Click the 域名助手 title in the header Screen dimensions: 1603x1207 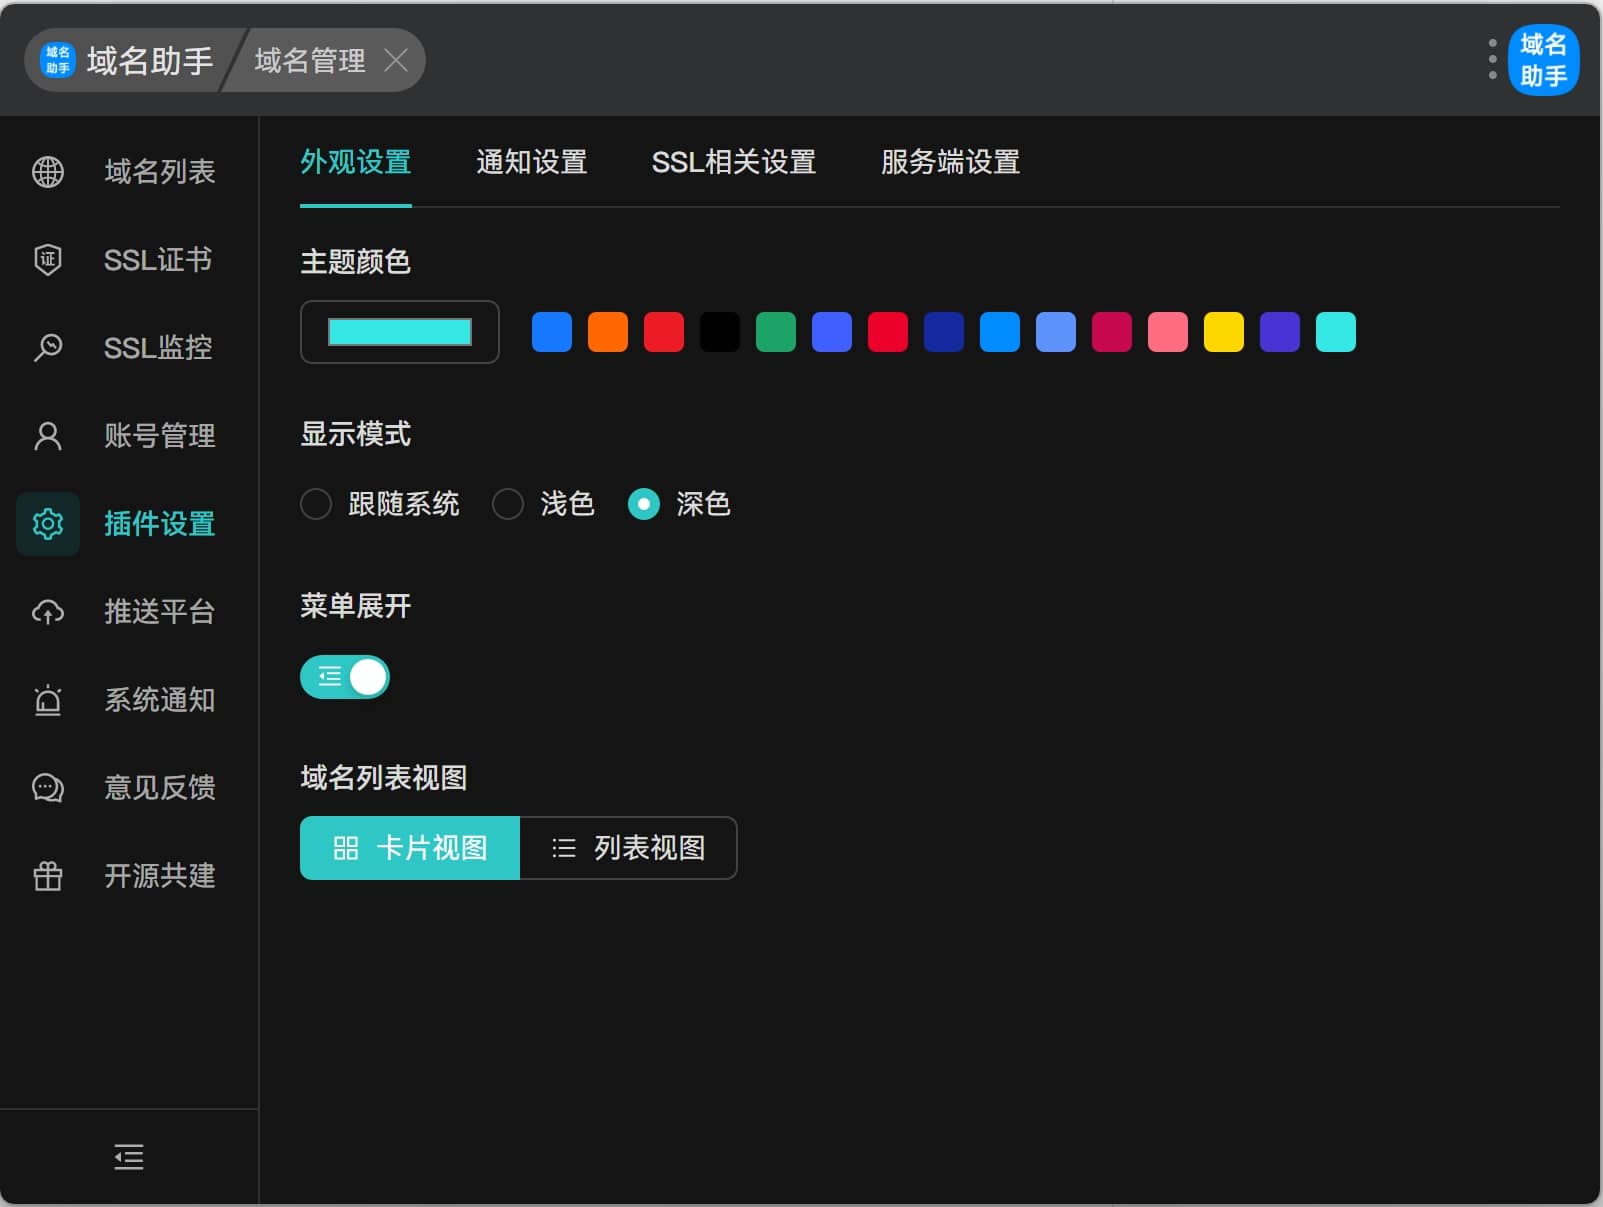150,60
